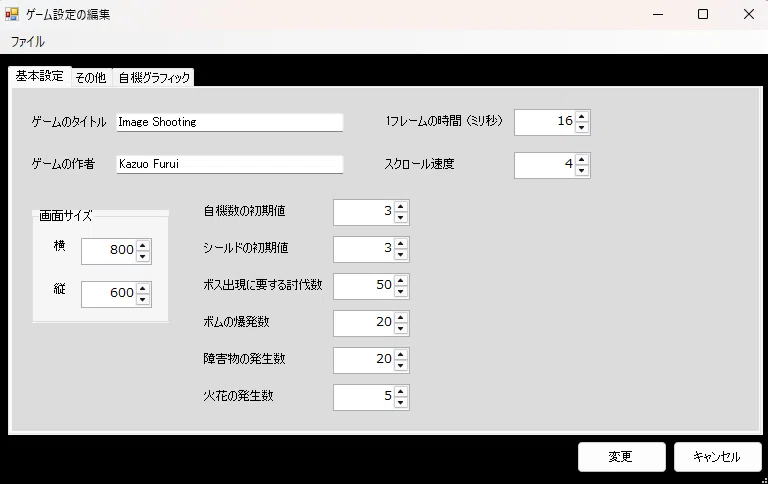Increase 火花の発生数 with up arrow
This screenshot has width=768, height=484.
tap(401, 391)
